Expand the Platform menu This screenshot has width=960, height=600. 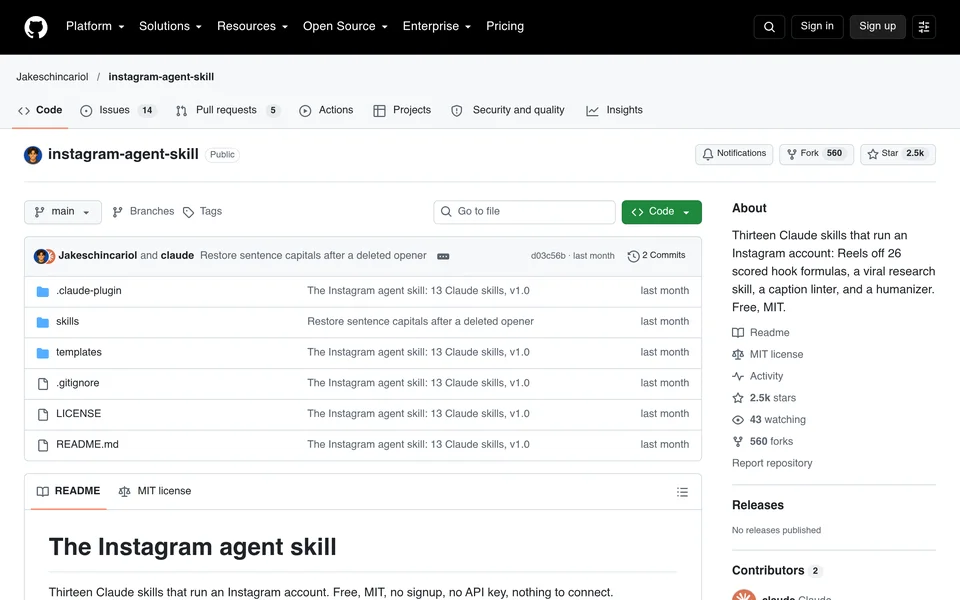point(95,26)
